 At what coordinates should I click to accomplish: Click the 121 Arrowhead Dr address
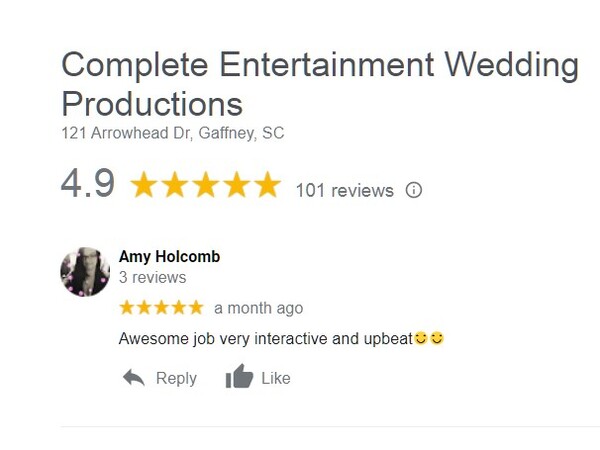click(x=173, y=133)
